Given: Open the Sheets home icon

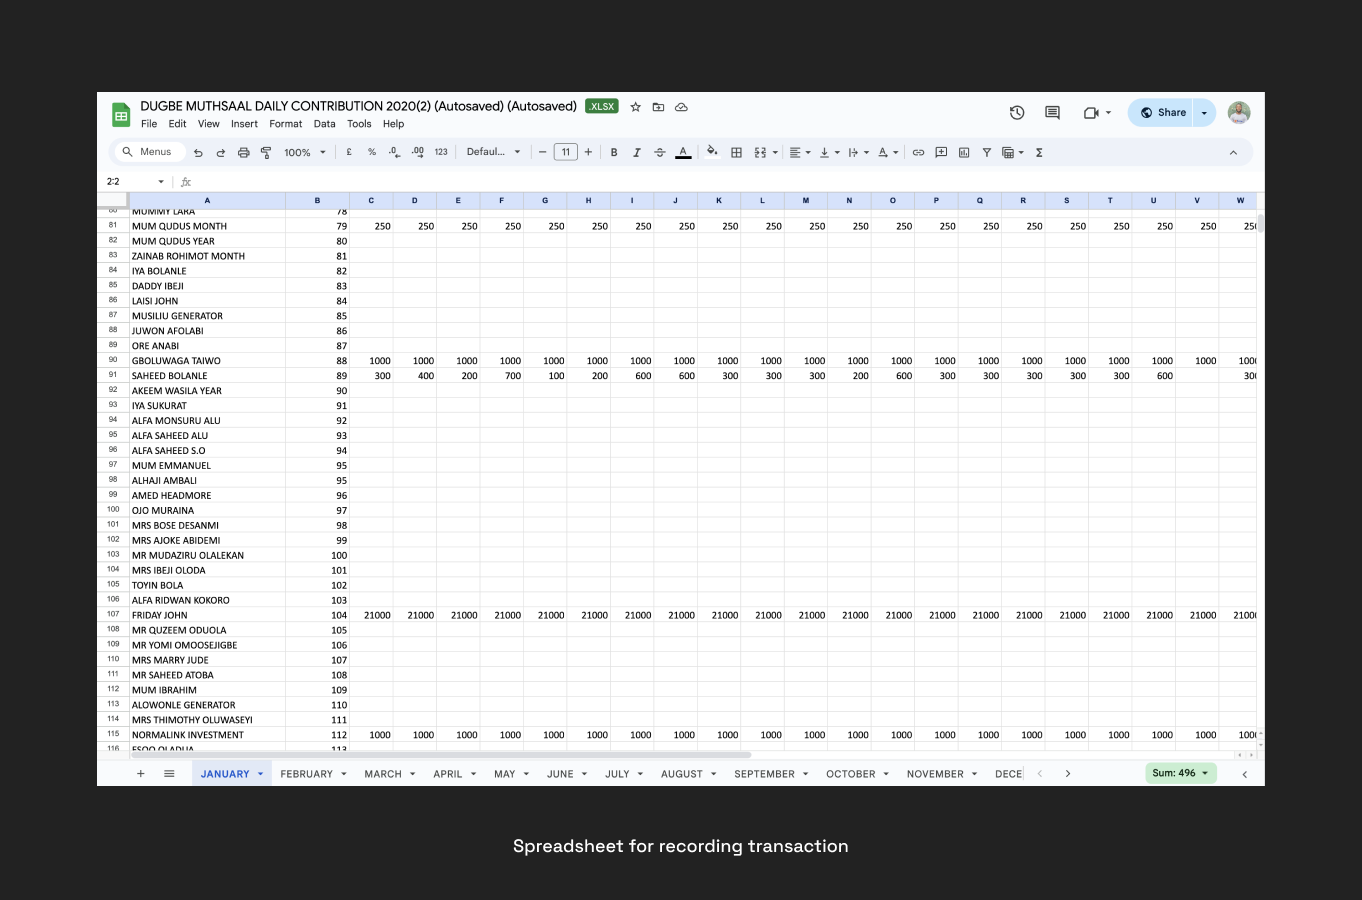Looking at the screenshot, I should pyautogui.click(x=121, y=114).
